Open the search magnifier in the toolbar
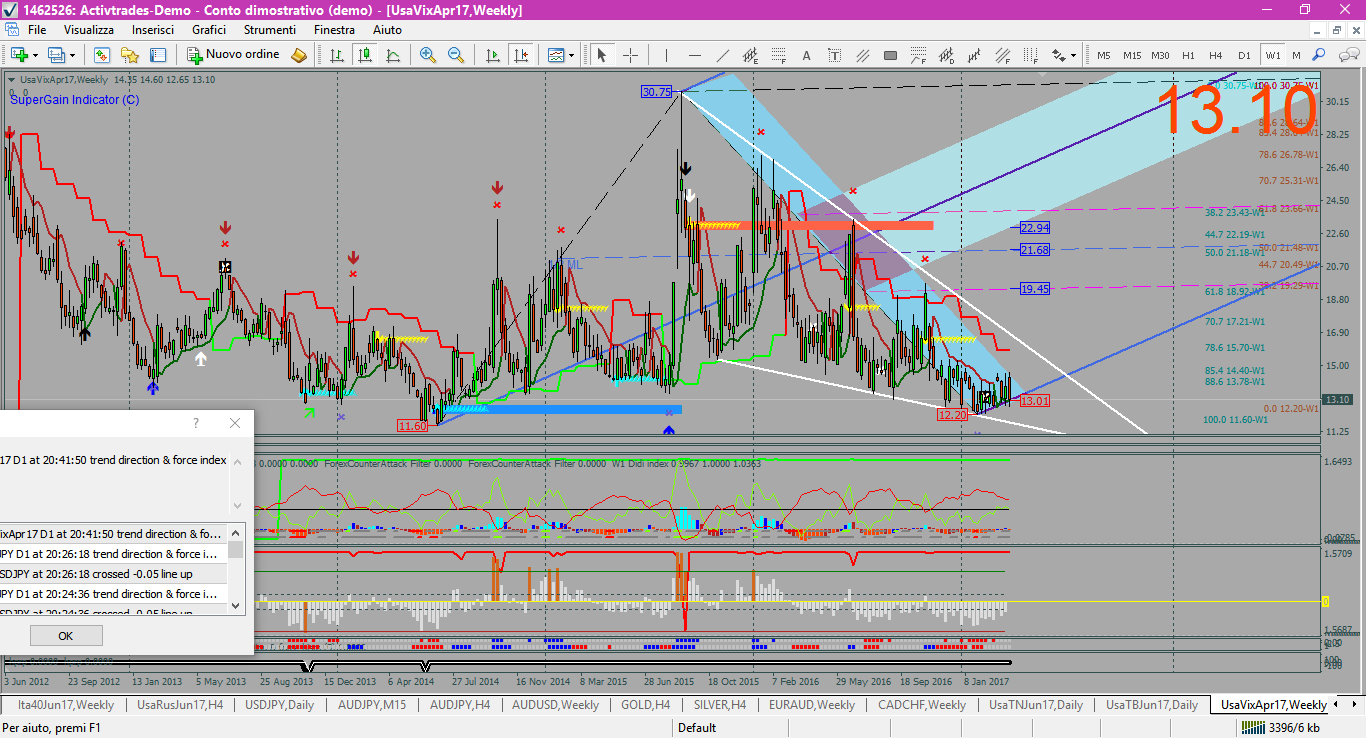This screenshot has width=1366, height=738. coord(1319,55)
